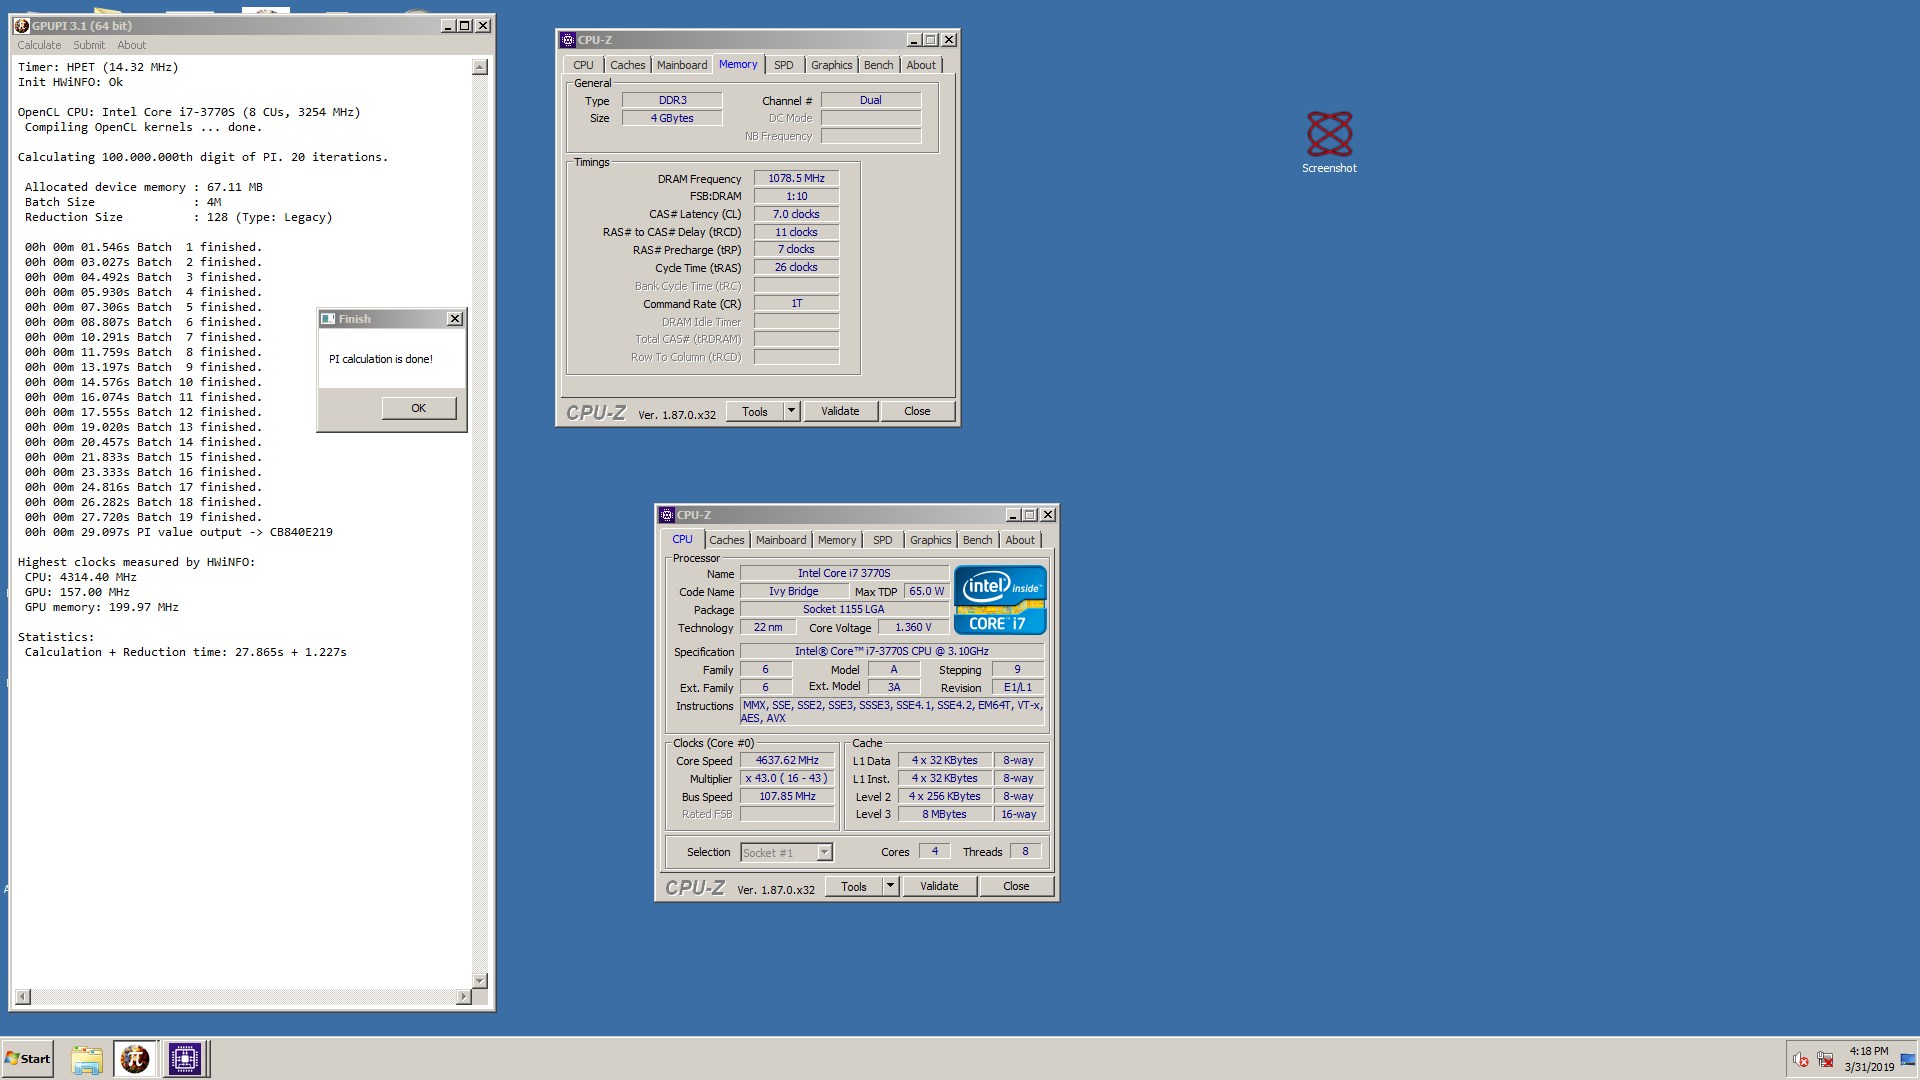Screen dimensions: 1920x1080
Task: Click the Finish dialog title icon
Action: 327,319
